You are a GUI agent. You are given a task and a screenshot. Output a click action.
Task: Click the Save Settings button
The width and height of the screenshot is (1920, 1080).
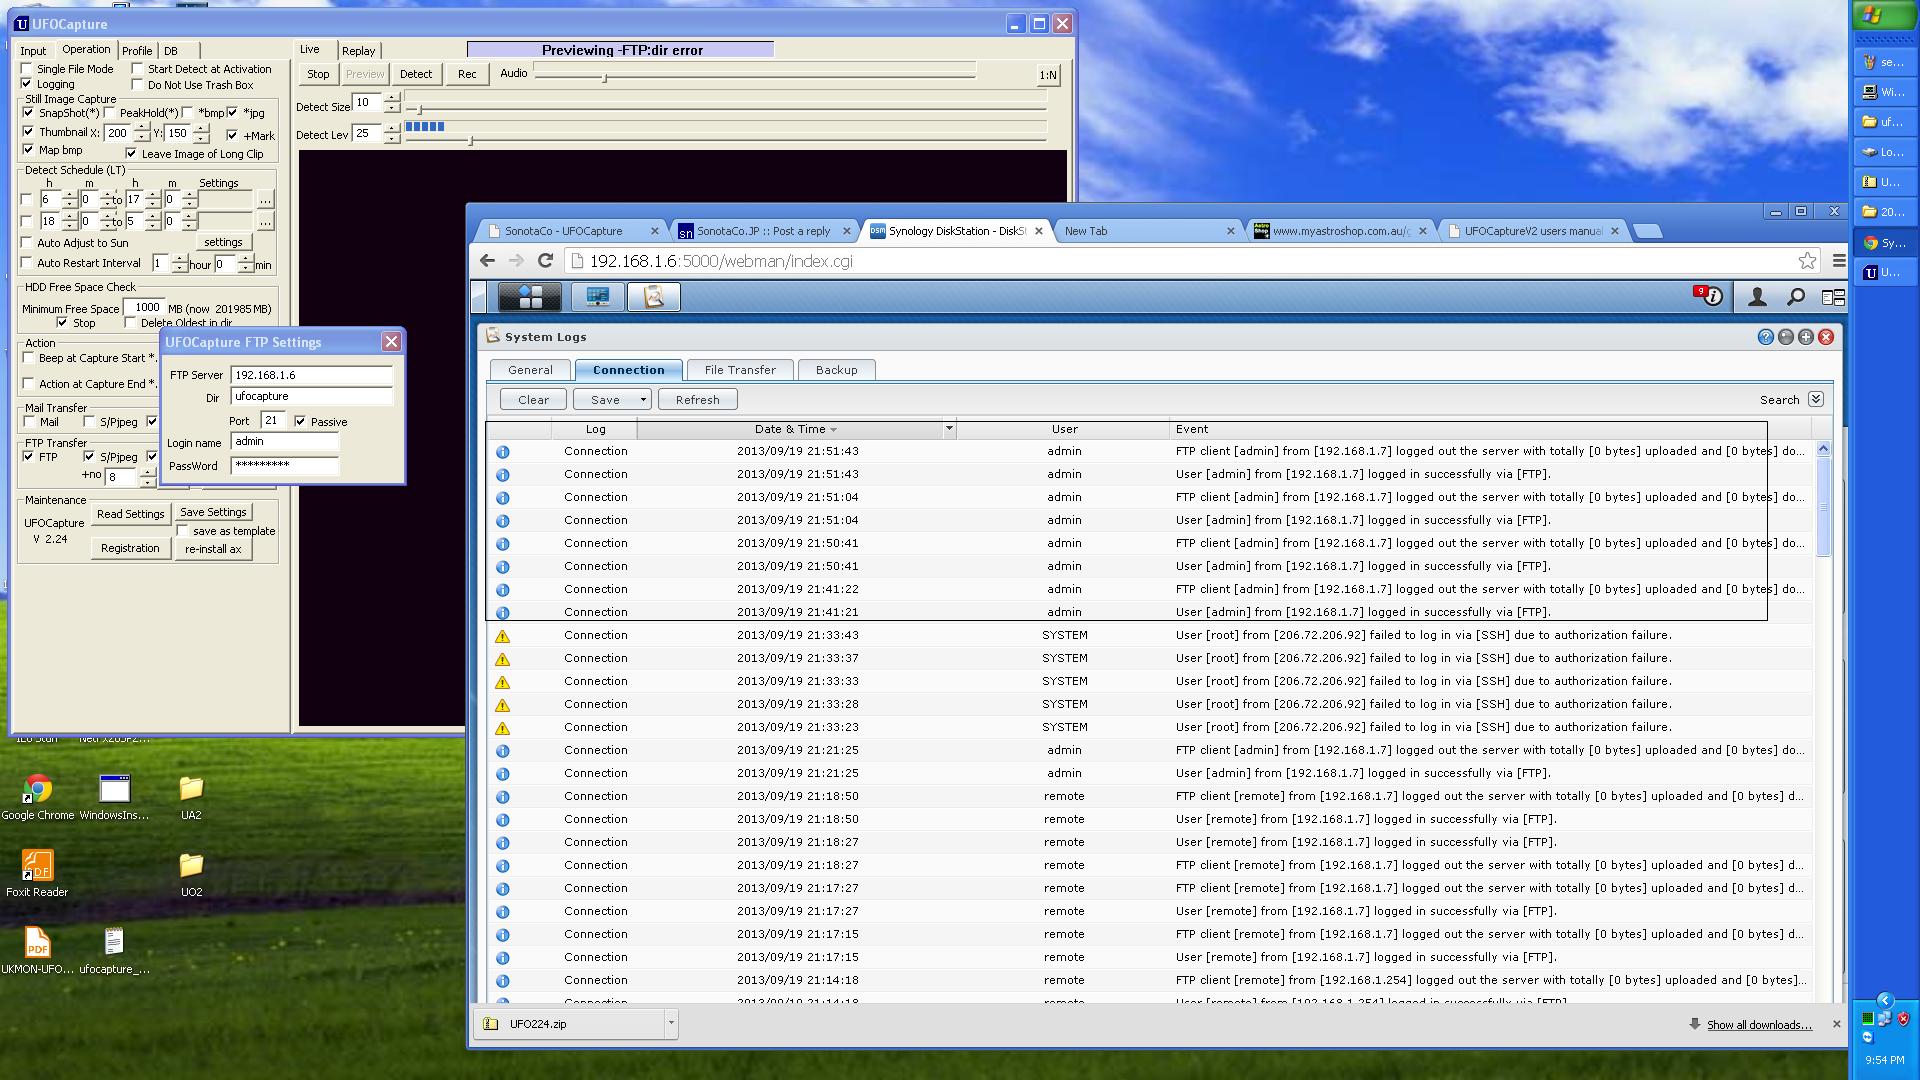(213, 512)
